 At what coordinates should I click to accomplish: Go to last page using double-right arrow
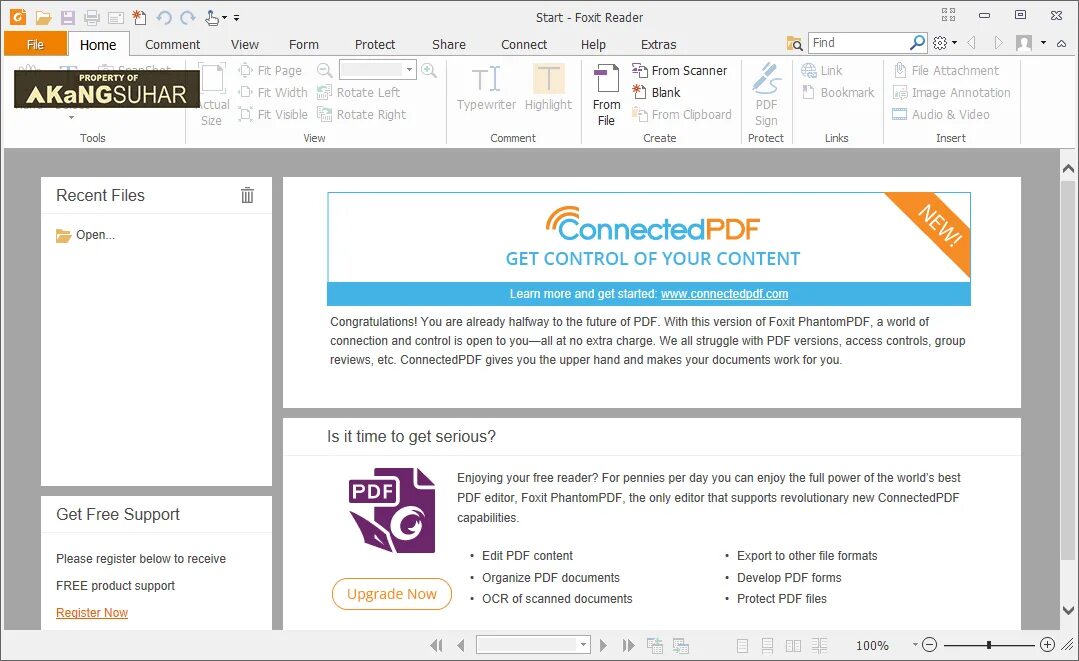pyautogui.click(x=628, y=645)
